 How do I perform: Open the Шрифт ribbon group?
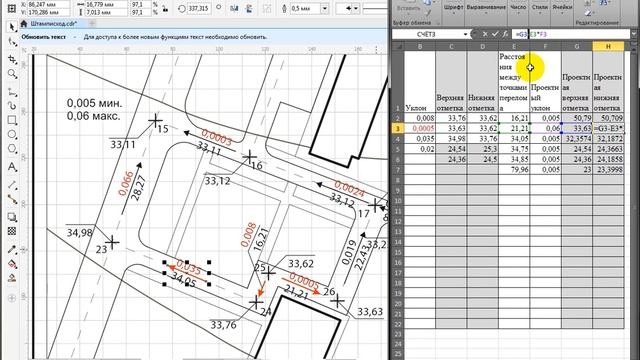point(453,7)
